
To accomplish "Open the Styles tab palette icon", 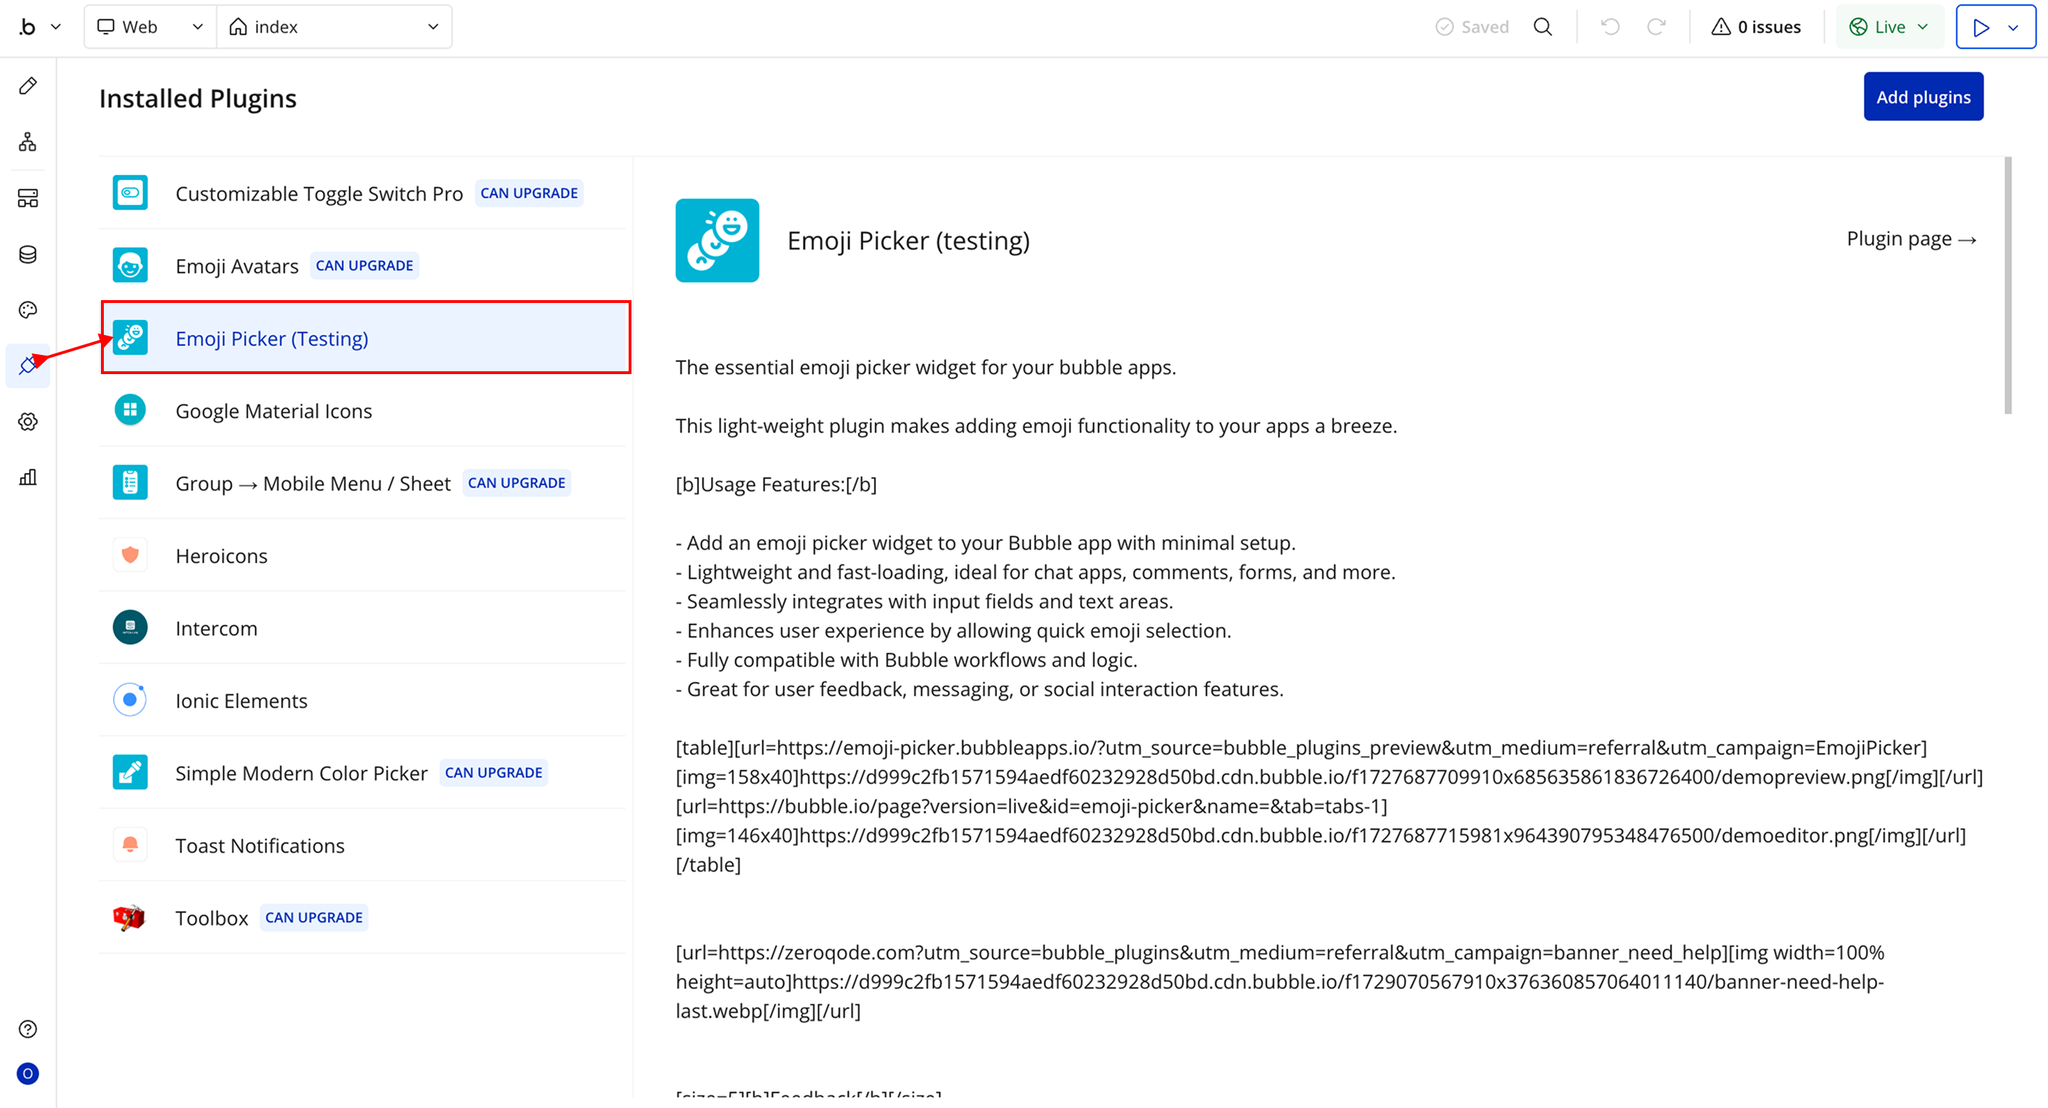I will click(28, 310).
